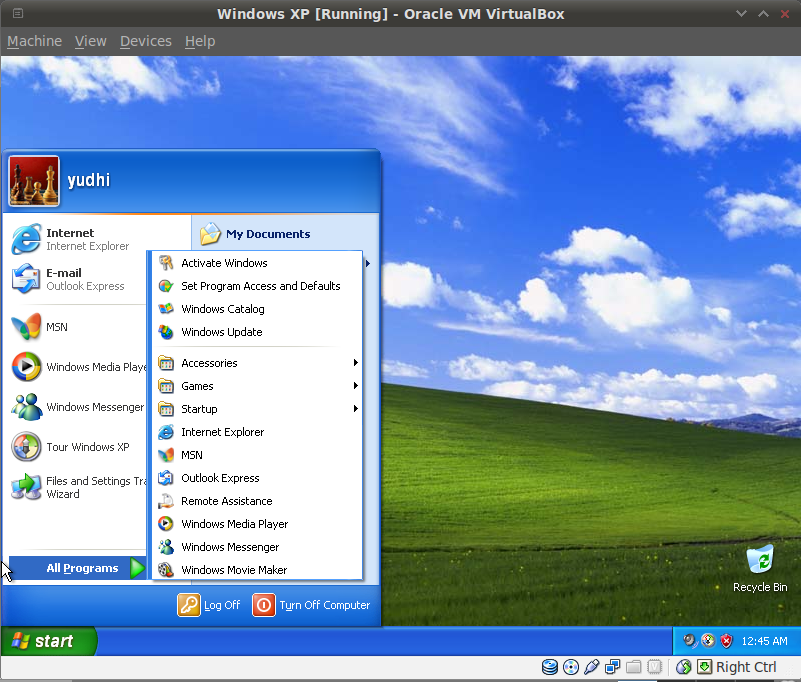This screenshot has height=682, width=801.
Task: Open Windows Media Player from the left list
Action: pos(77,367)
